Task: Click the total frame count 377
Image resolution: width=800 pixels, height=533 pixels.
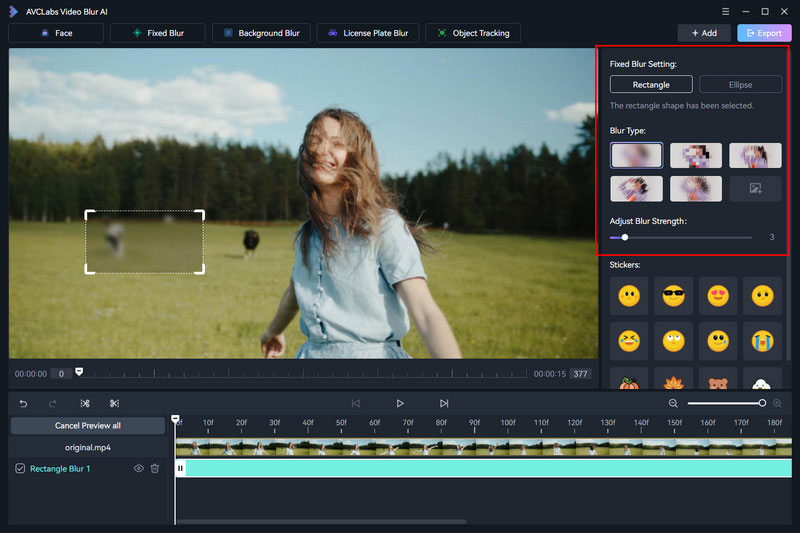Action: pos(580,374)
